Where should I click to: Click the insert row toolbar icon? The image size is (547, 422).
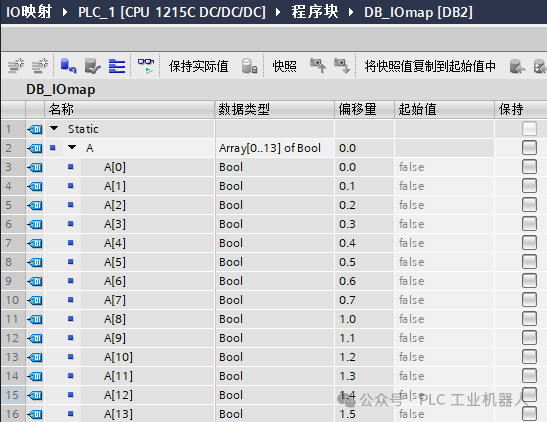coord(16,66)
